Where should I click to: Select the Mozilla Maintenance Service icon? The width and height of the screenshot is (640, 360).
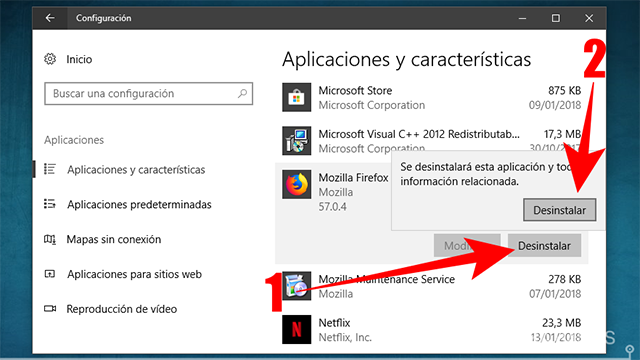tap(296, 286)
